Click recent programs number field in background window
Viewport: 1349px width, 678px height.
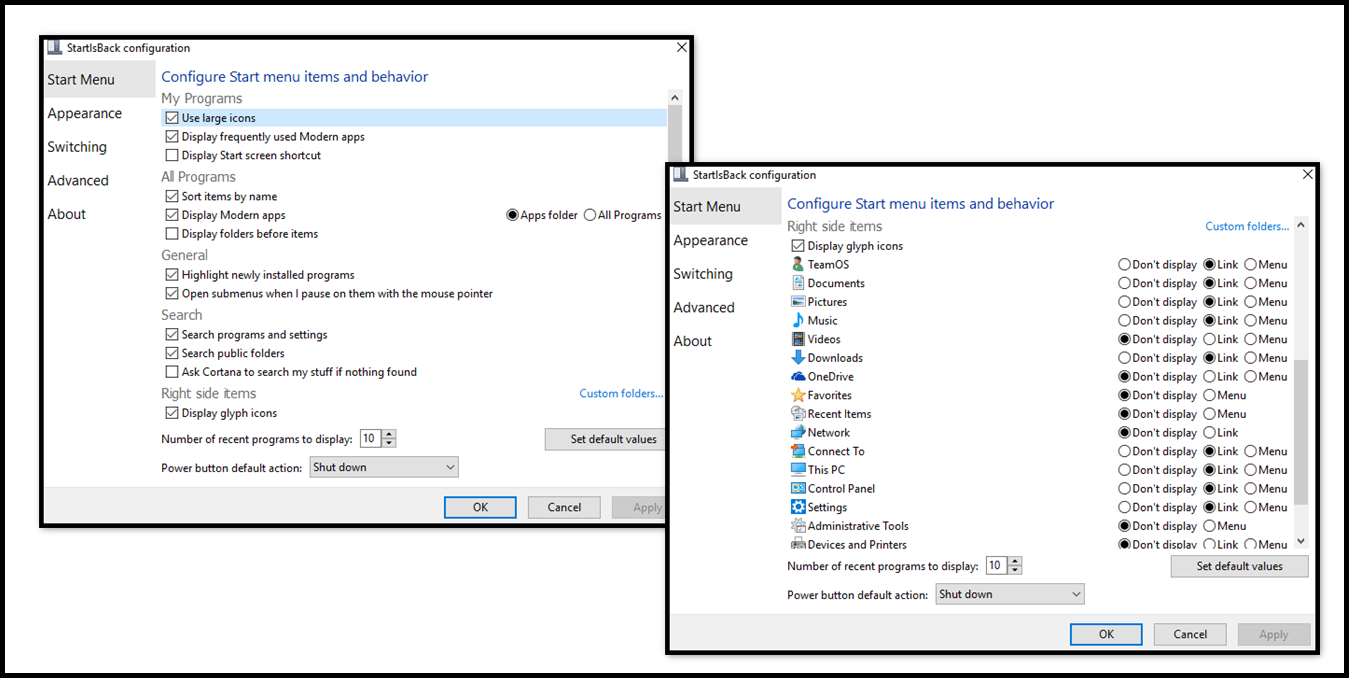coord(371,439)
